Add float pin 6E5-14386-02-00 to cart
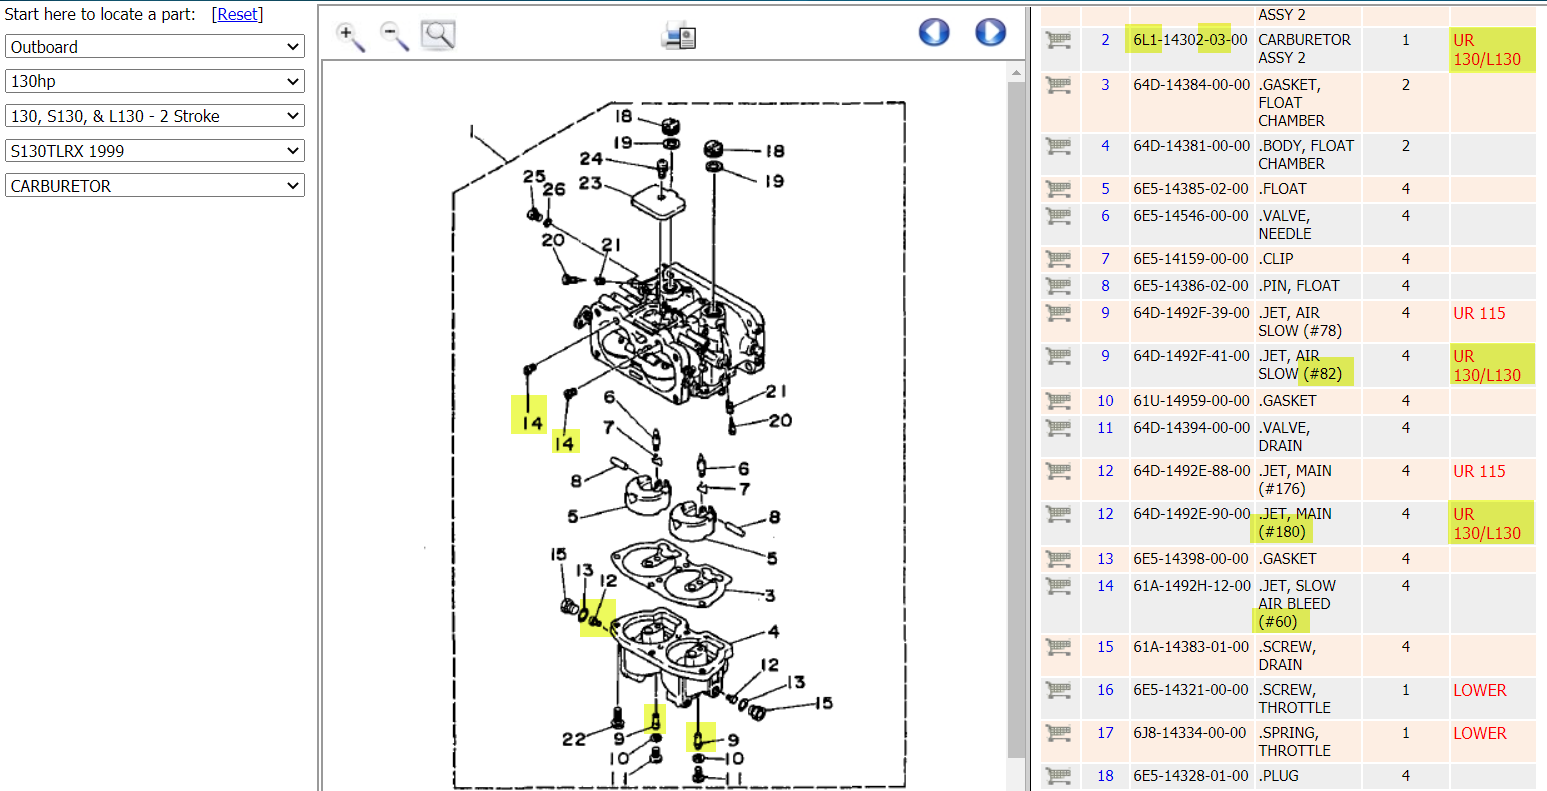The height and width of the screenshot is (791, 1547). [1058, 285]
